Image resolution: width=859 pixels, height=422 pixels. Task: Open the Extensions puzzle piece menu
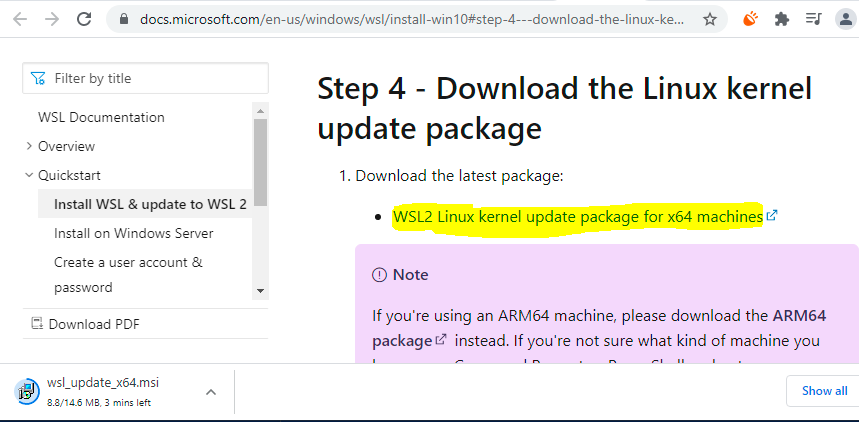(782, 20)
